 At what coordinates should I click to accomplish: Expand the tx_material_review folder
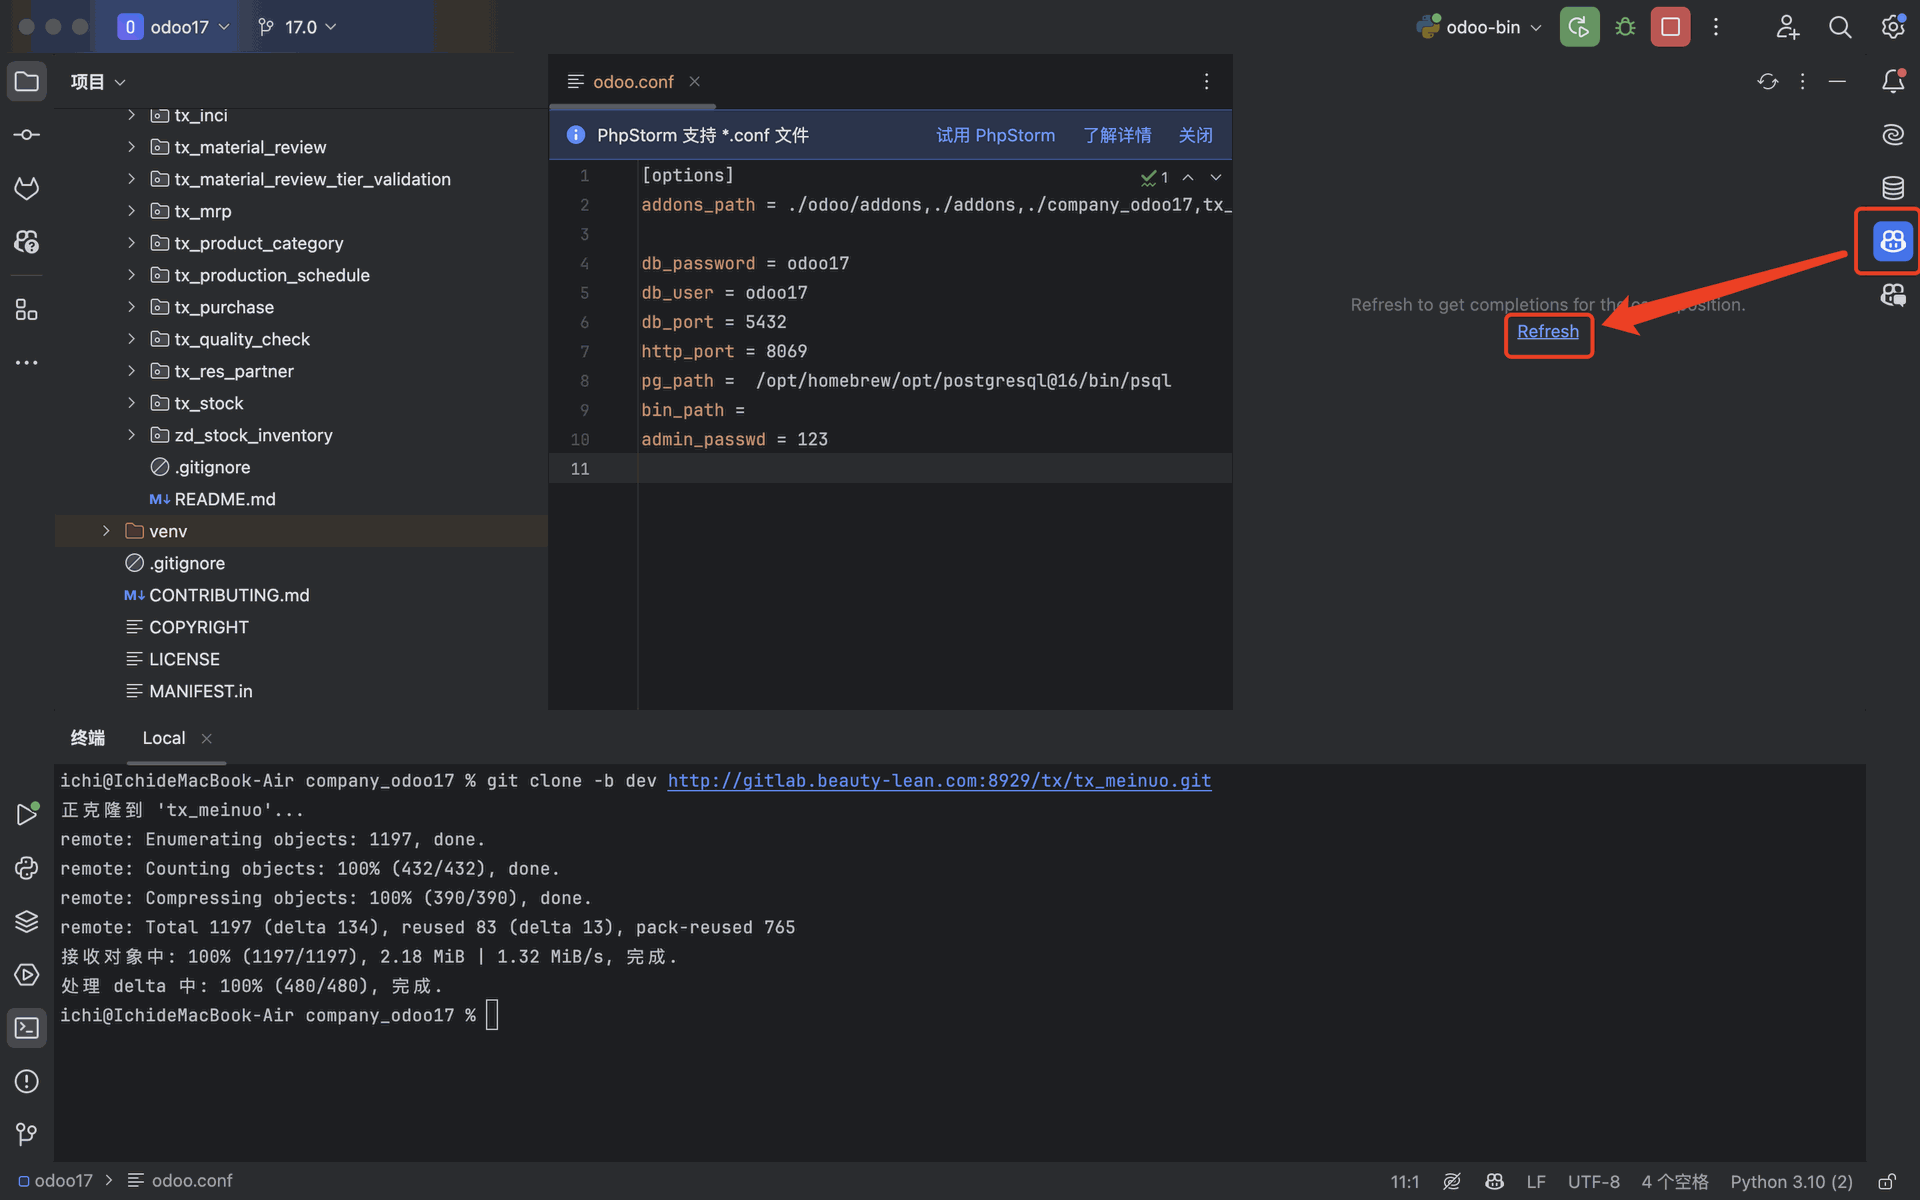pos(131,147)
